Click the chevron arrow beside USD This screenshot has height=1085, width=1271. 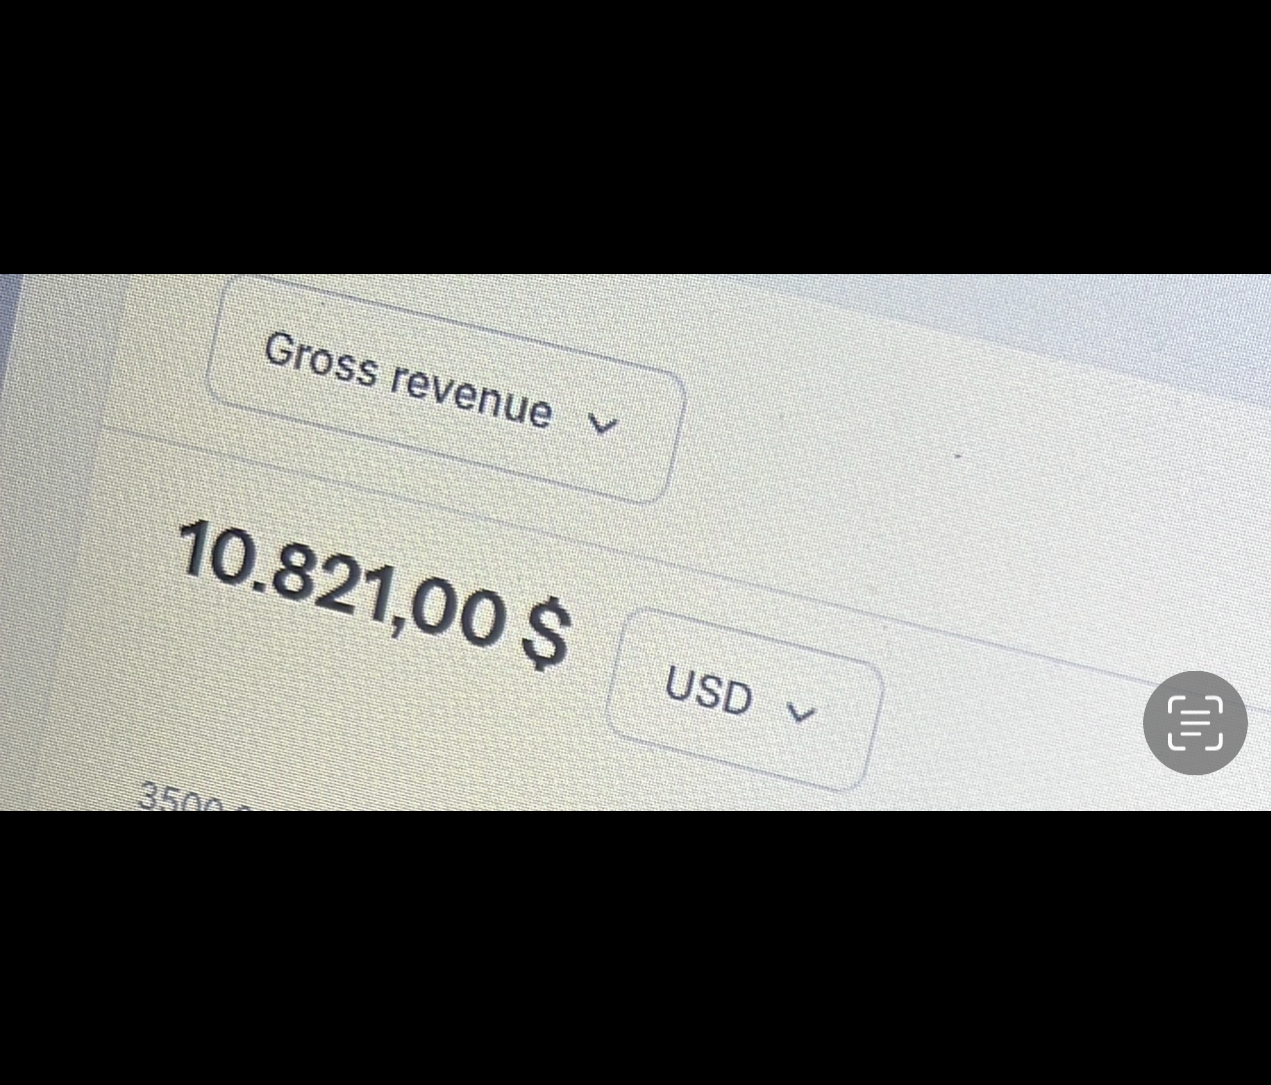(801, 713)
